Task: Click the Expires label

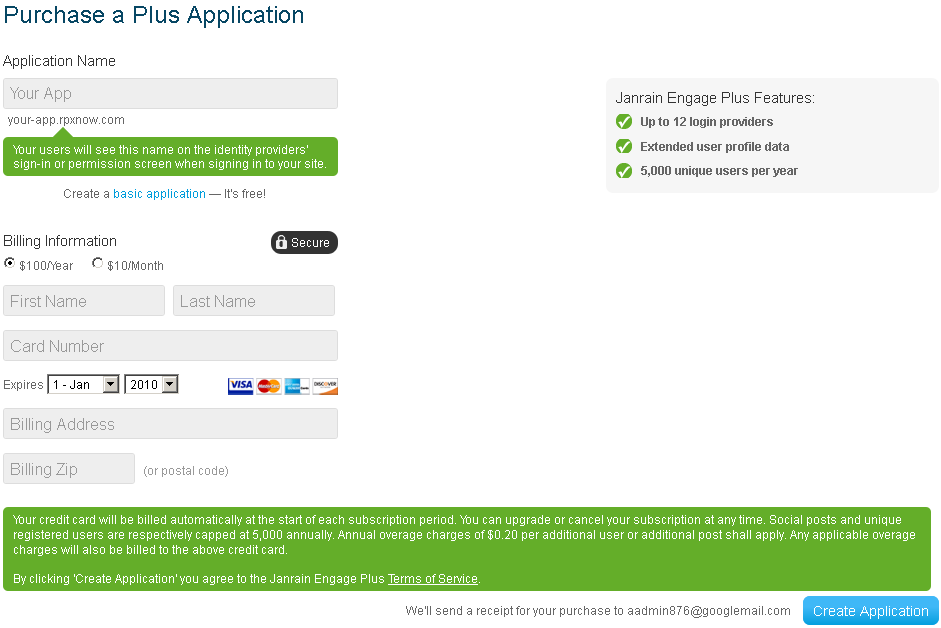Action: tap(23, 385)
